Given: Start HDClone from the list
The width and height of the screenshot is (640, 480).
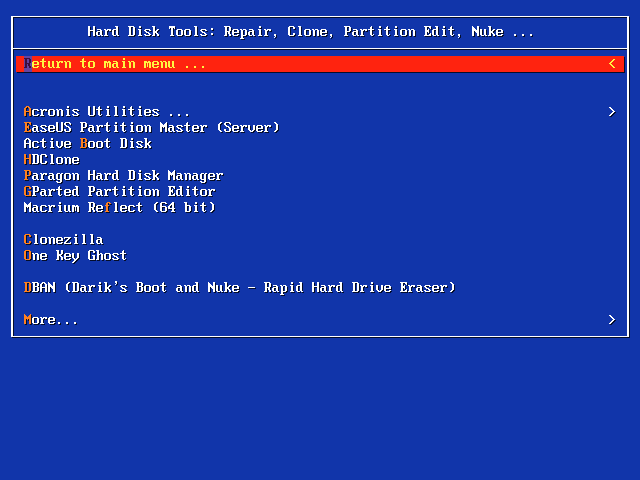Looking at the screenshot, I should click(51, 160).
